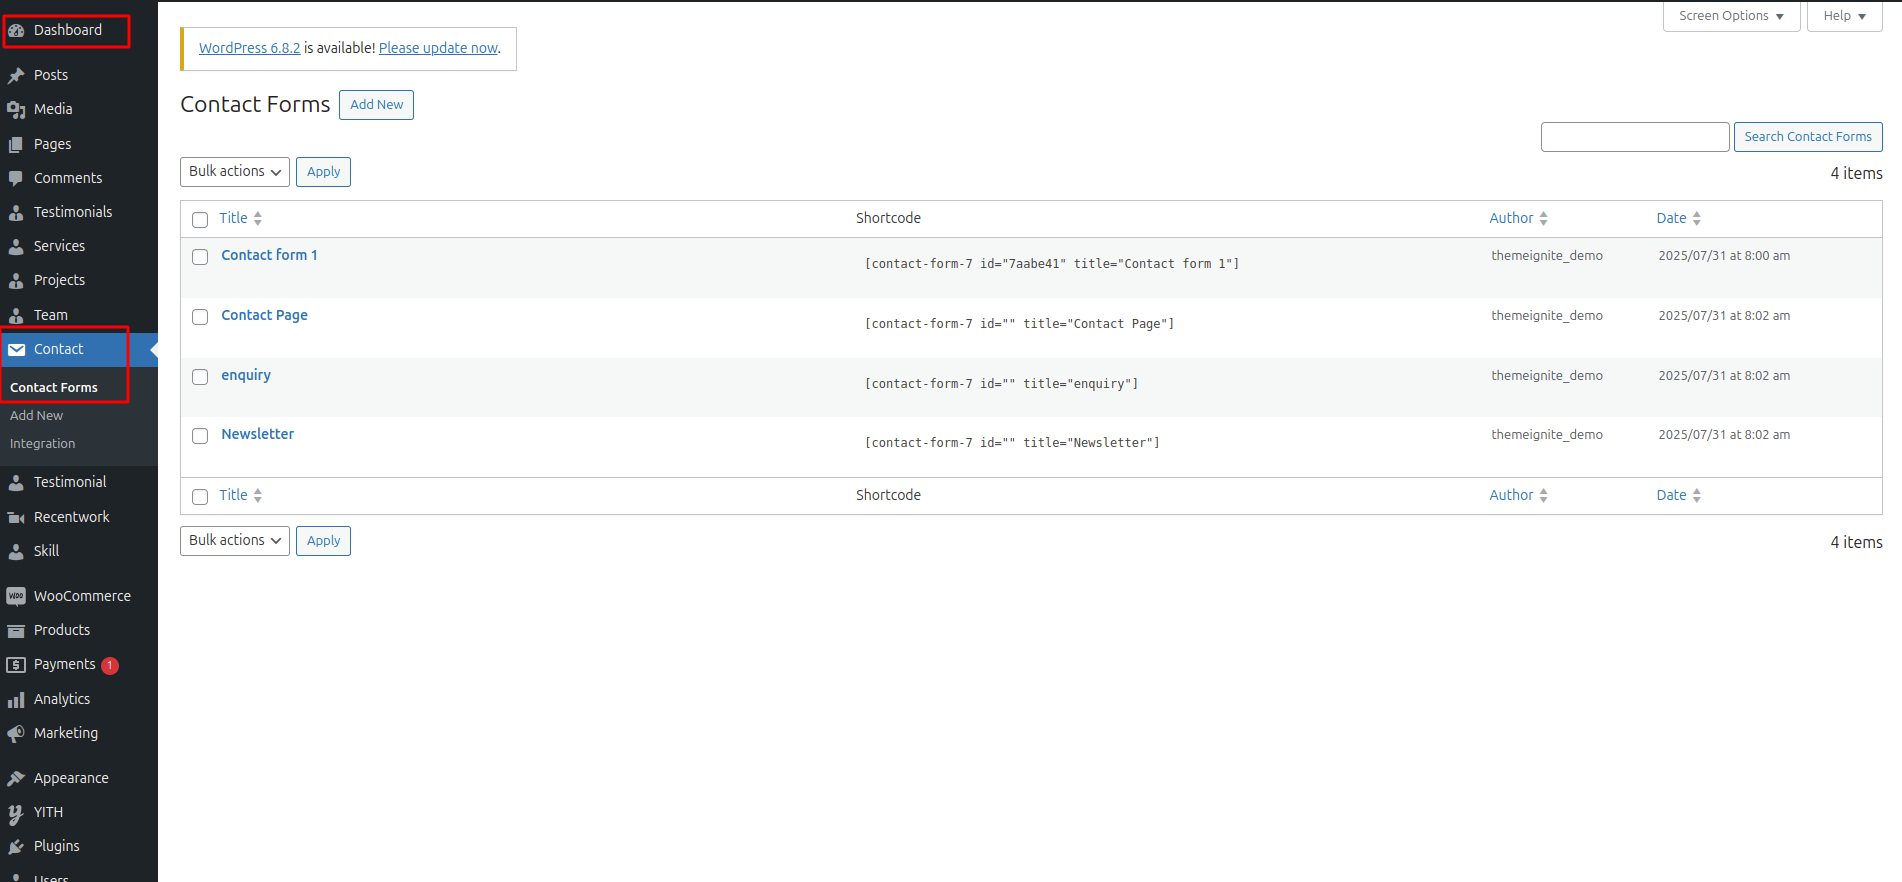Image resolution: width=1902 pixels, height=882 pixels.
Task: Open the bottom Bulk actions dropdown
Action: point(235,541)
